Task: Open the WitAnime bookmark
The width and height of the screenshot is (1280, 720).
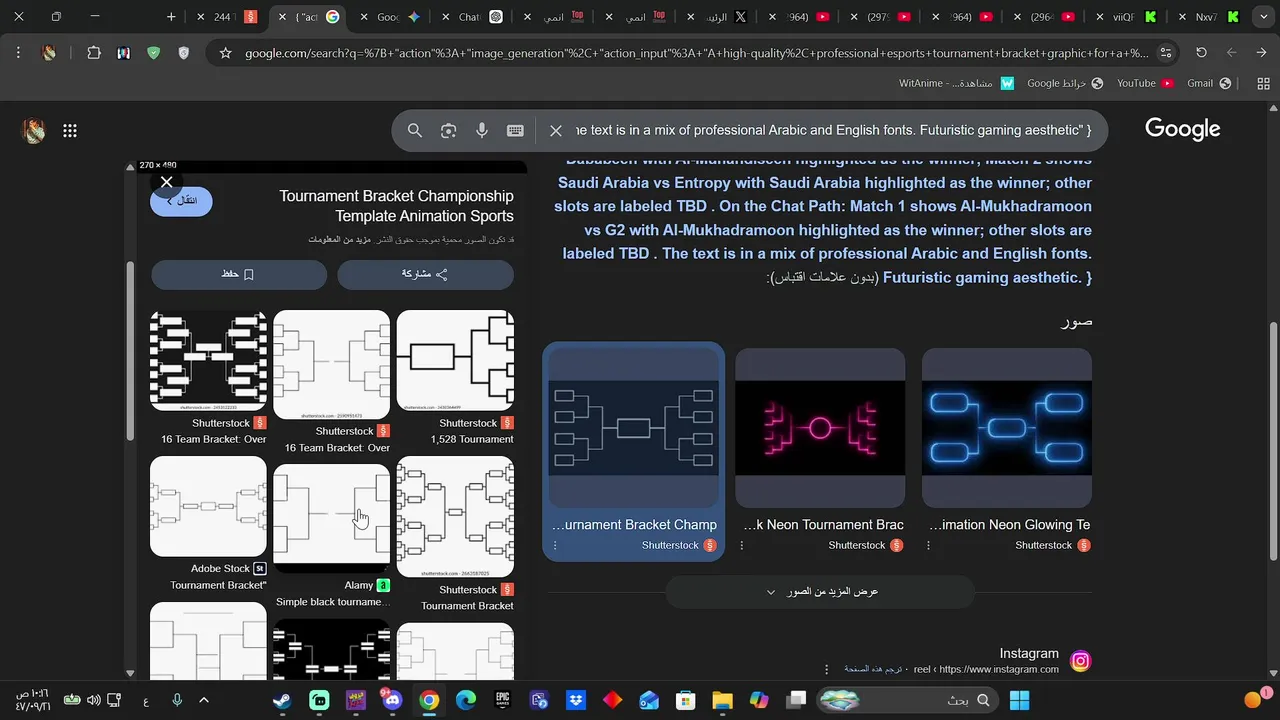Action: pyautogui.click(x=957, y=83)
